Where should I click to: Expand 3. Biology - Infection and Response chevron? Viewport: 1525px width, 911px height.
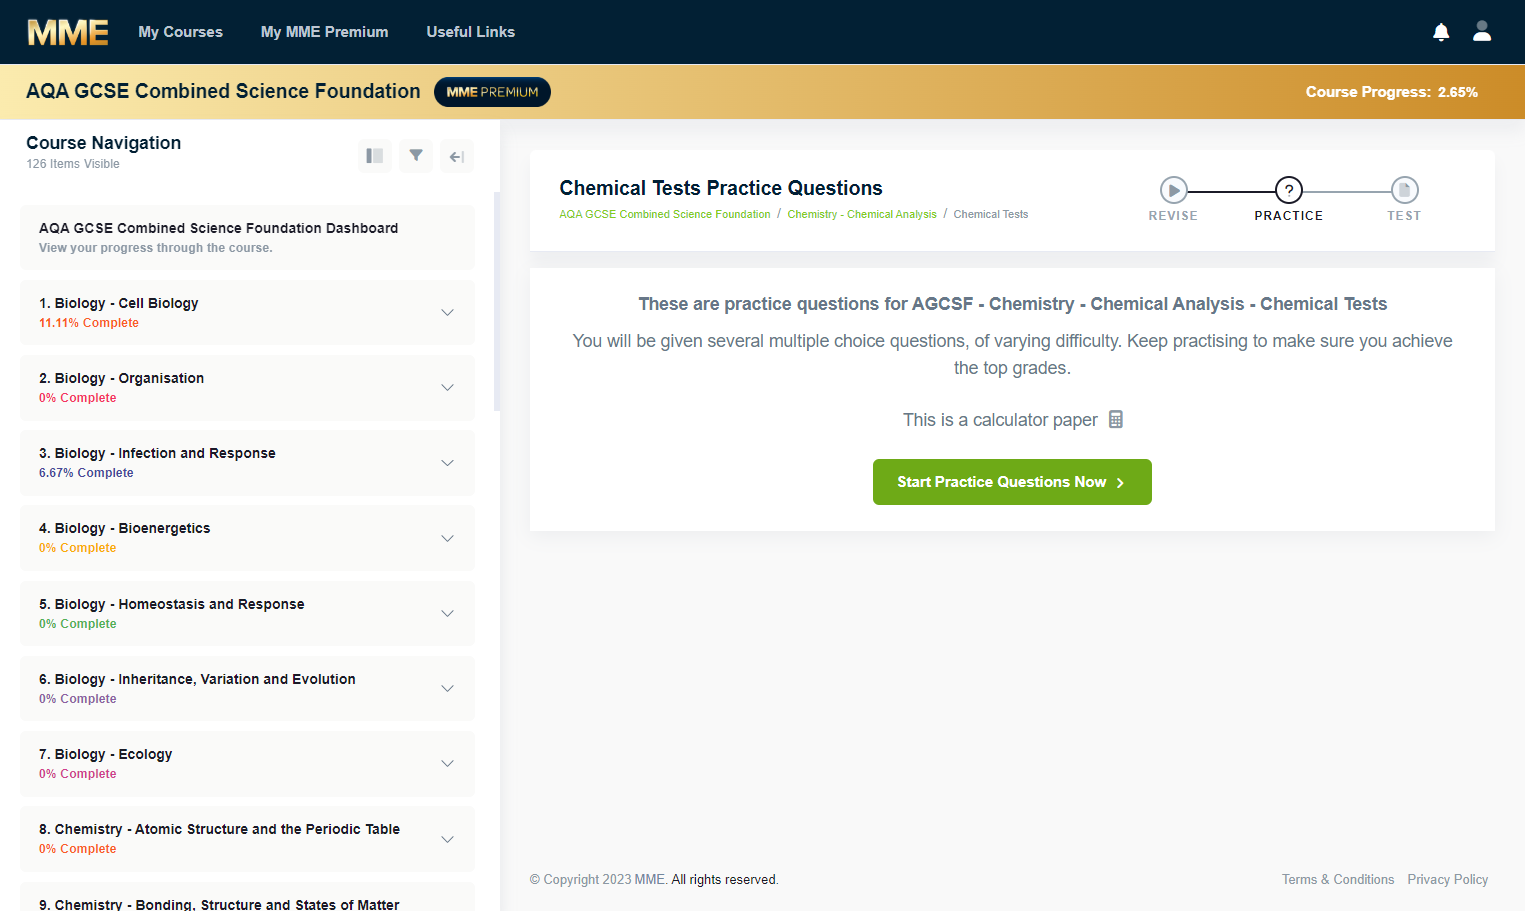(447, 463)
